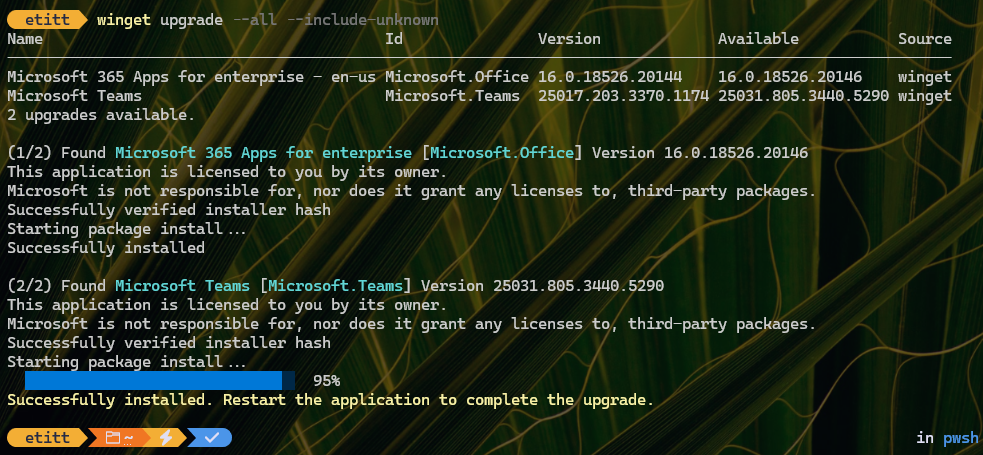The height and width of the screenshot is (455, 983).
Task: Click the blue checkmark status segment
Action: 211,437
